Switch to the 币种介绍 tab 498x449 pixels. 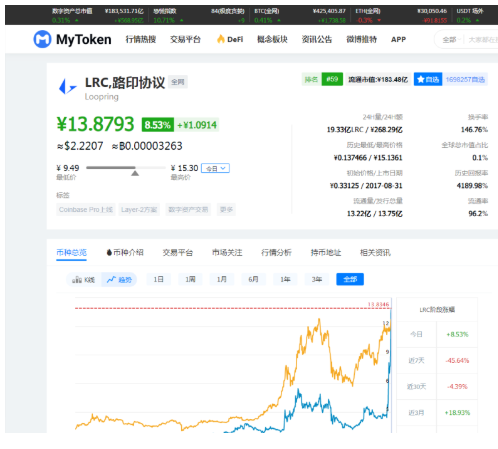[x=125, y=253]
